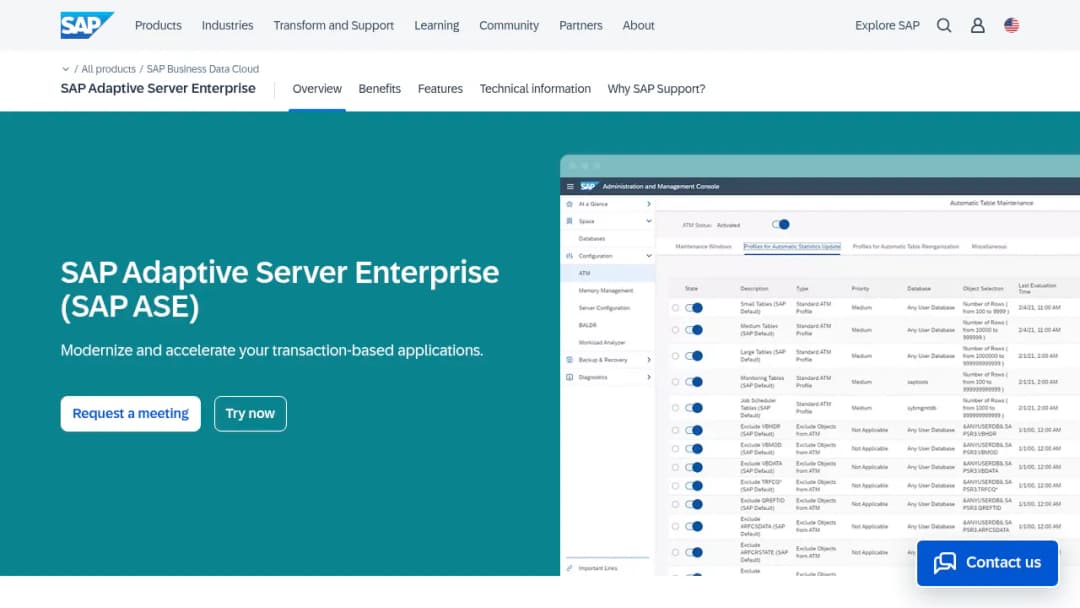Click the hamburger menu in Administration Console

pos(570,187)
